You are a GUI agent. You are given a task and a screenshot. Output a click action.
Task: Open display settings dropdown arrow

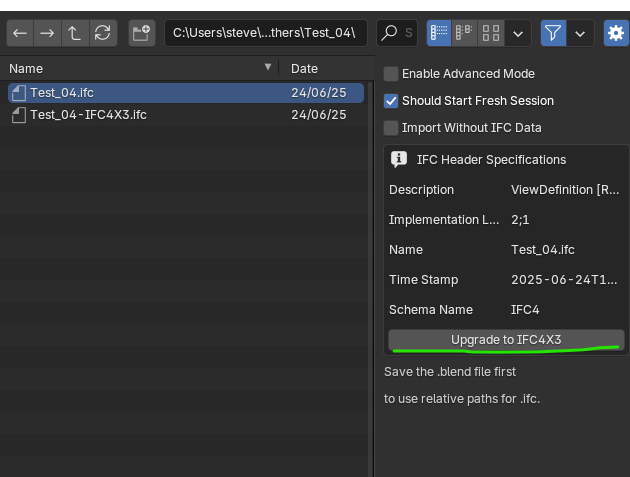tap(518, 33)
